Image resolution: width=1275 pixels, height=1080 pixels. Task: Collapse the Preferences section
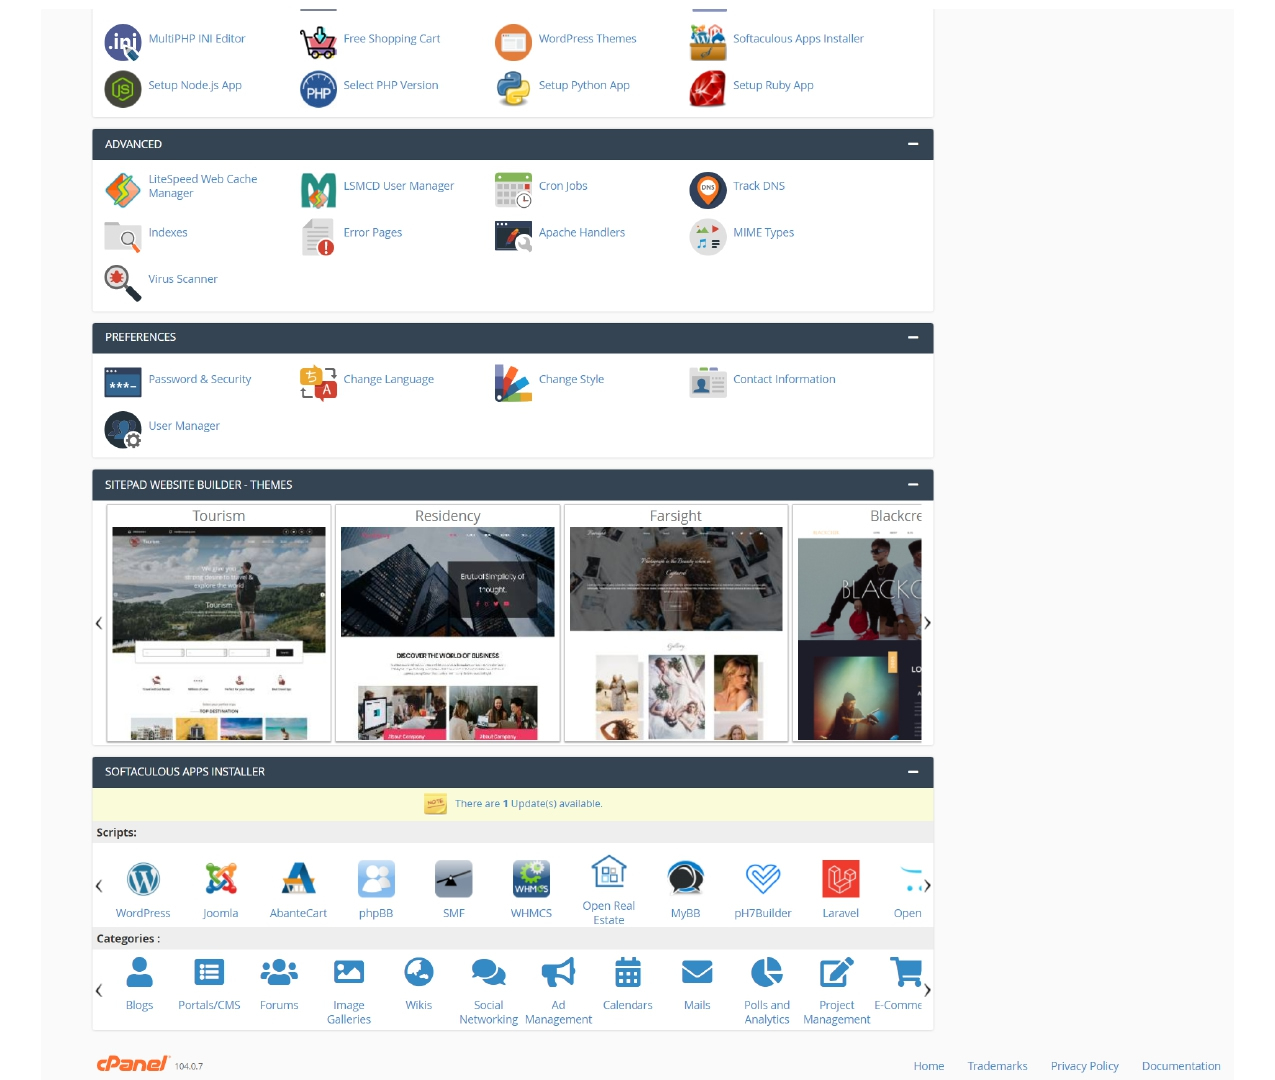point(912,337)
